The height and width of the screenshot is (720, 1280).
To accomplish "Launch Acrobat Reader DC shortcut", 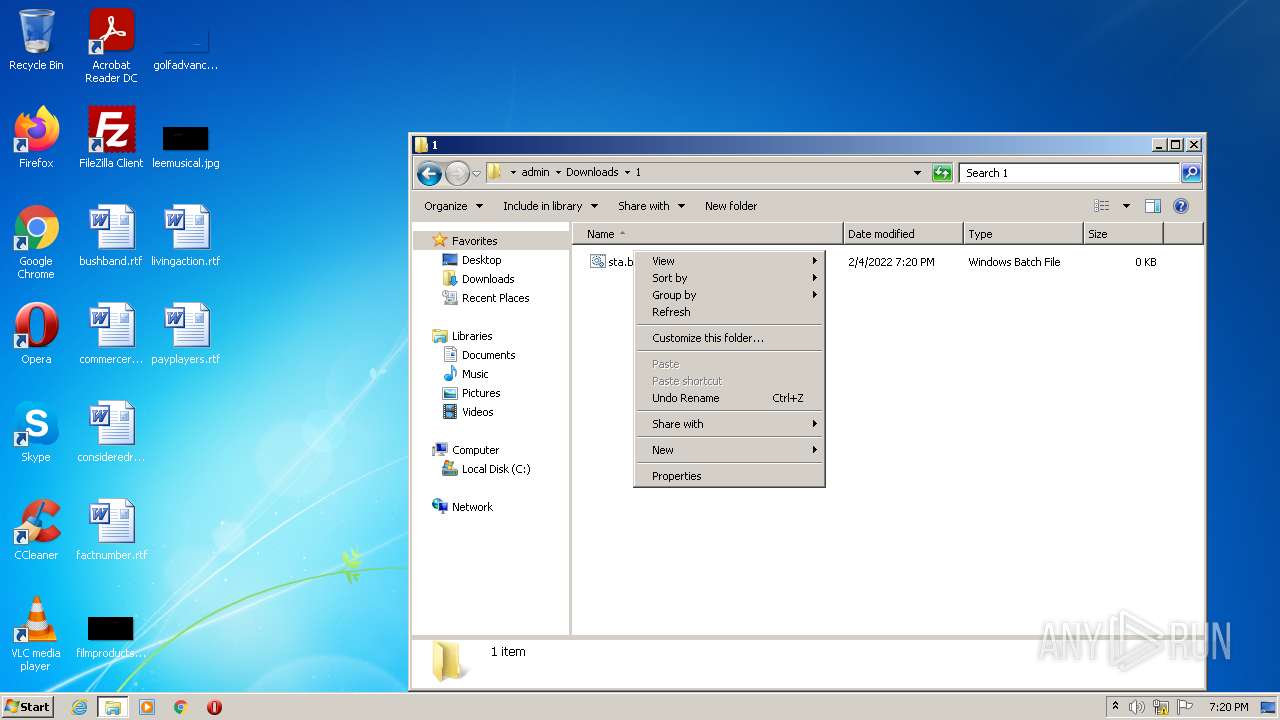I will pos(111,46).
